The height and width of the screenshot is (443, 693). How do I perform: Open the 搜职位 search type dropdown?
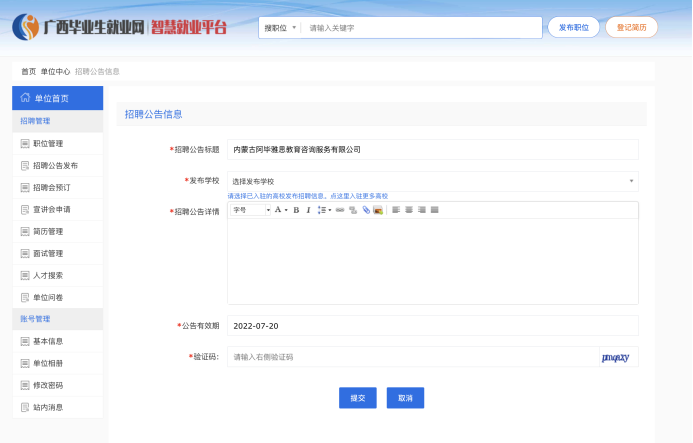point(280,28)
